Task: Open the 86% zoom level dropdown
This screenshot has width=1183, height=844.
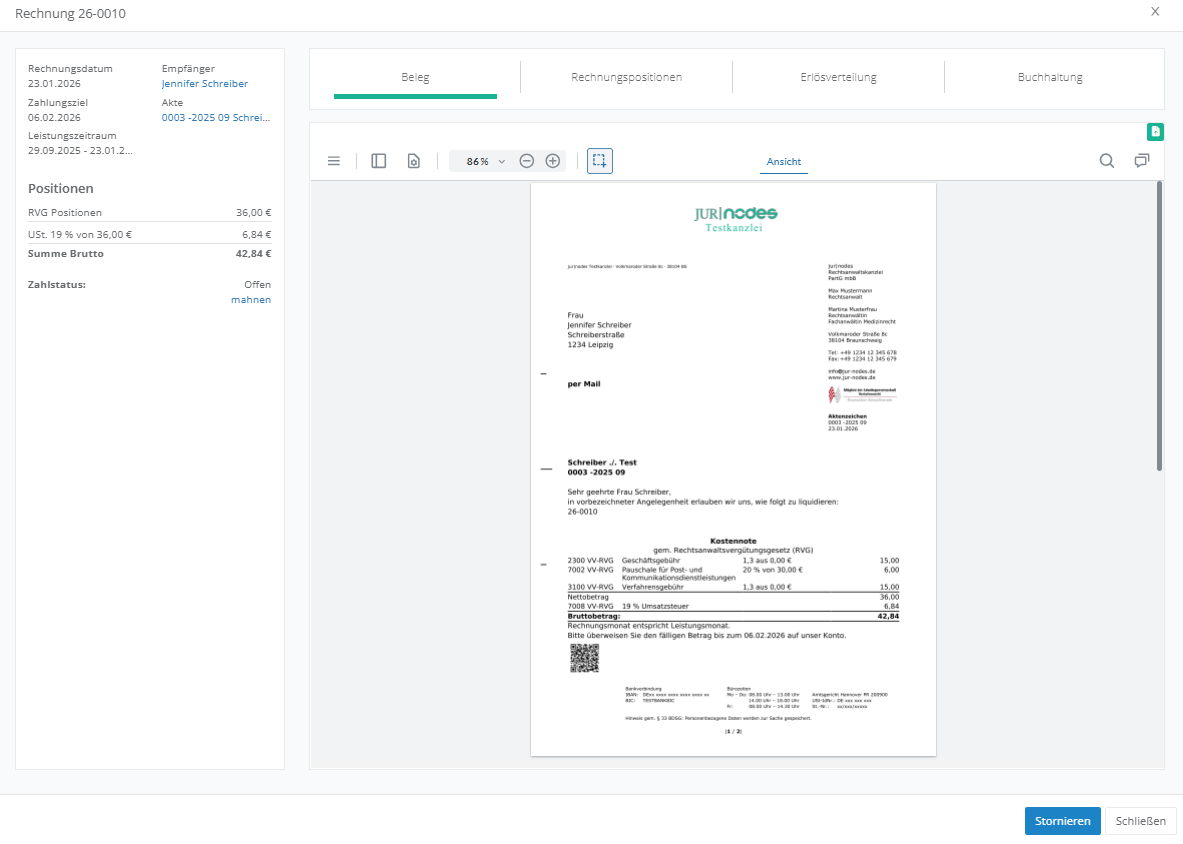Action: click(486, 161)
